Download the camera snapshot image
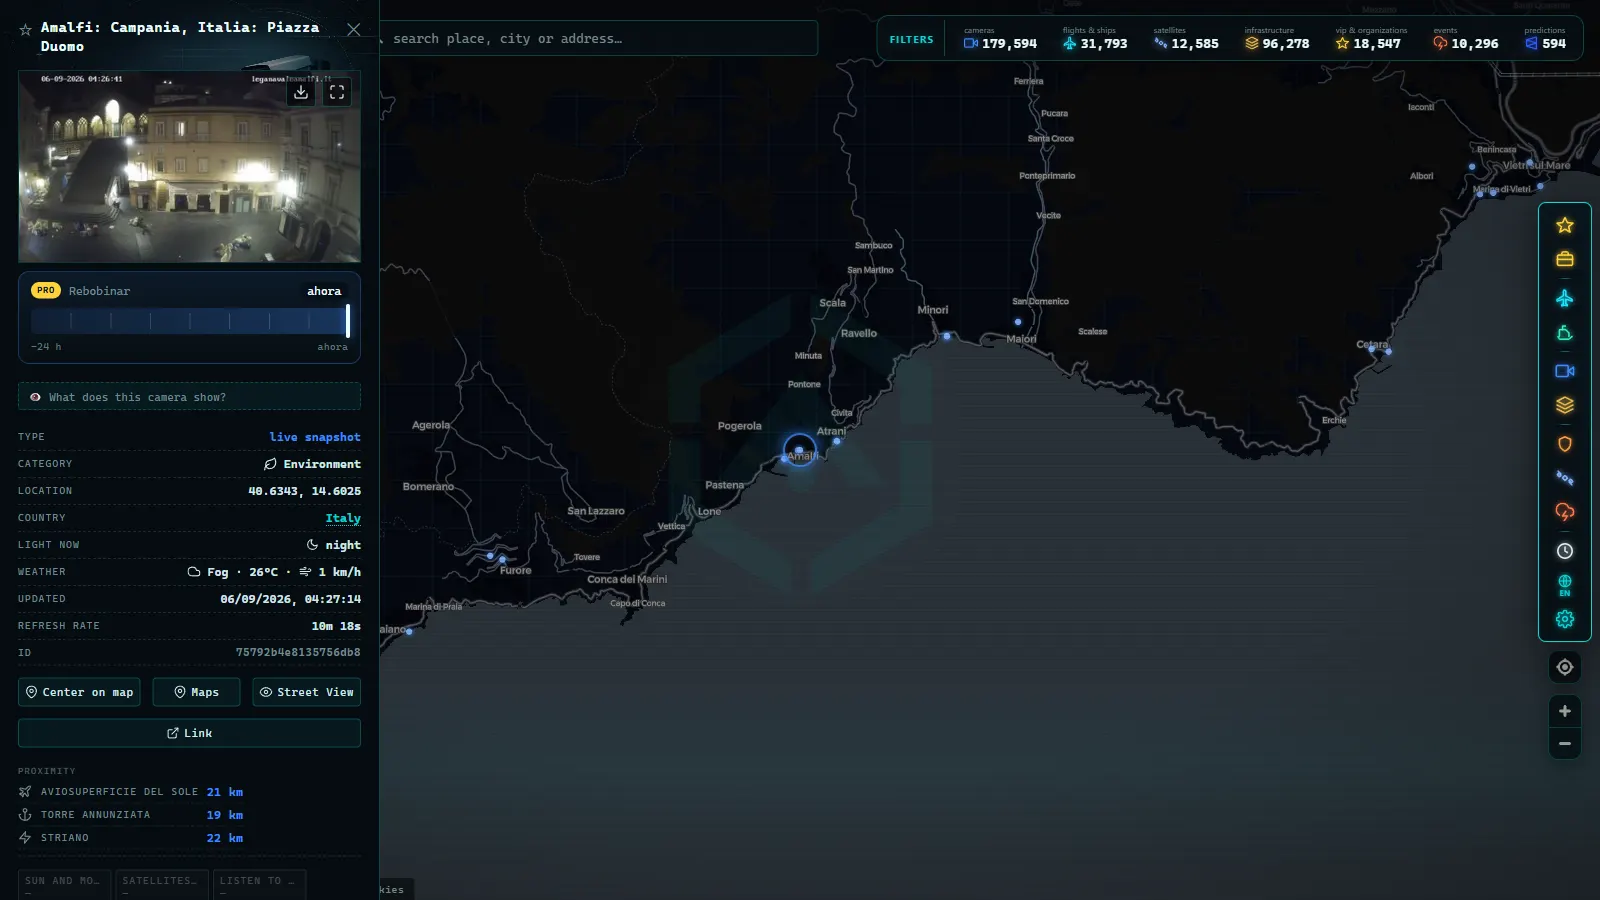 [301, 92]
